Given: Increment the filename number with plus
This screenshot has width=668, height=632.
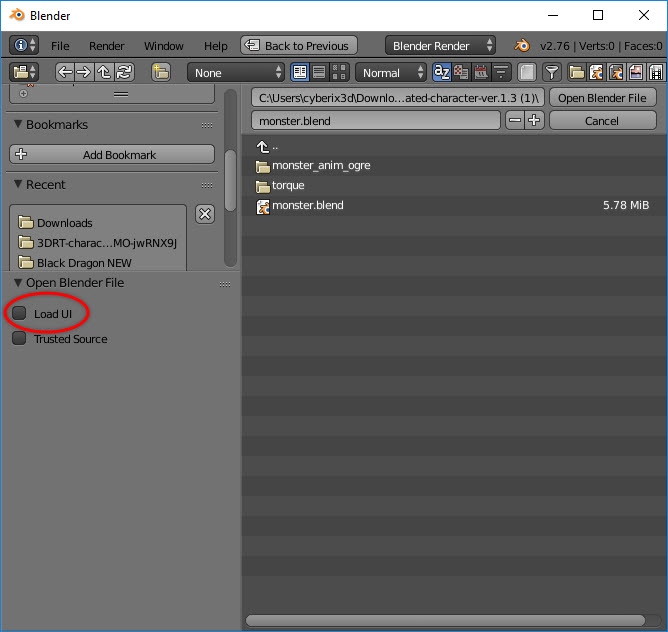Looking at the screenshot, I should pos(534,121).
